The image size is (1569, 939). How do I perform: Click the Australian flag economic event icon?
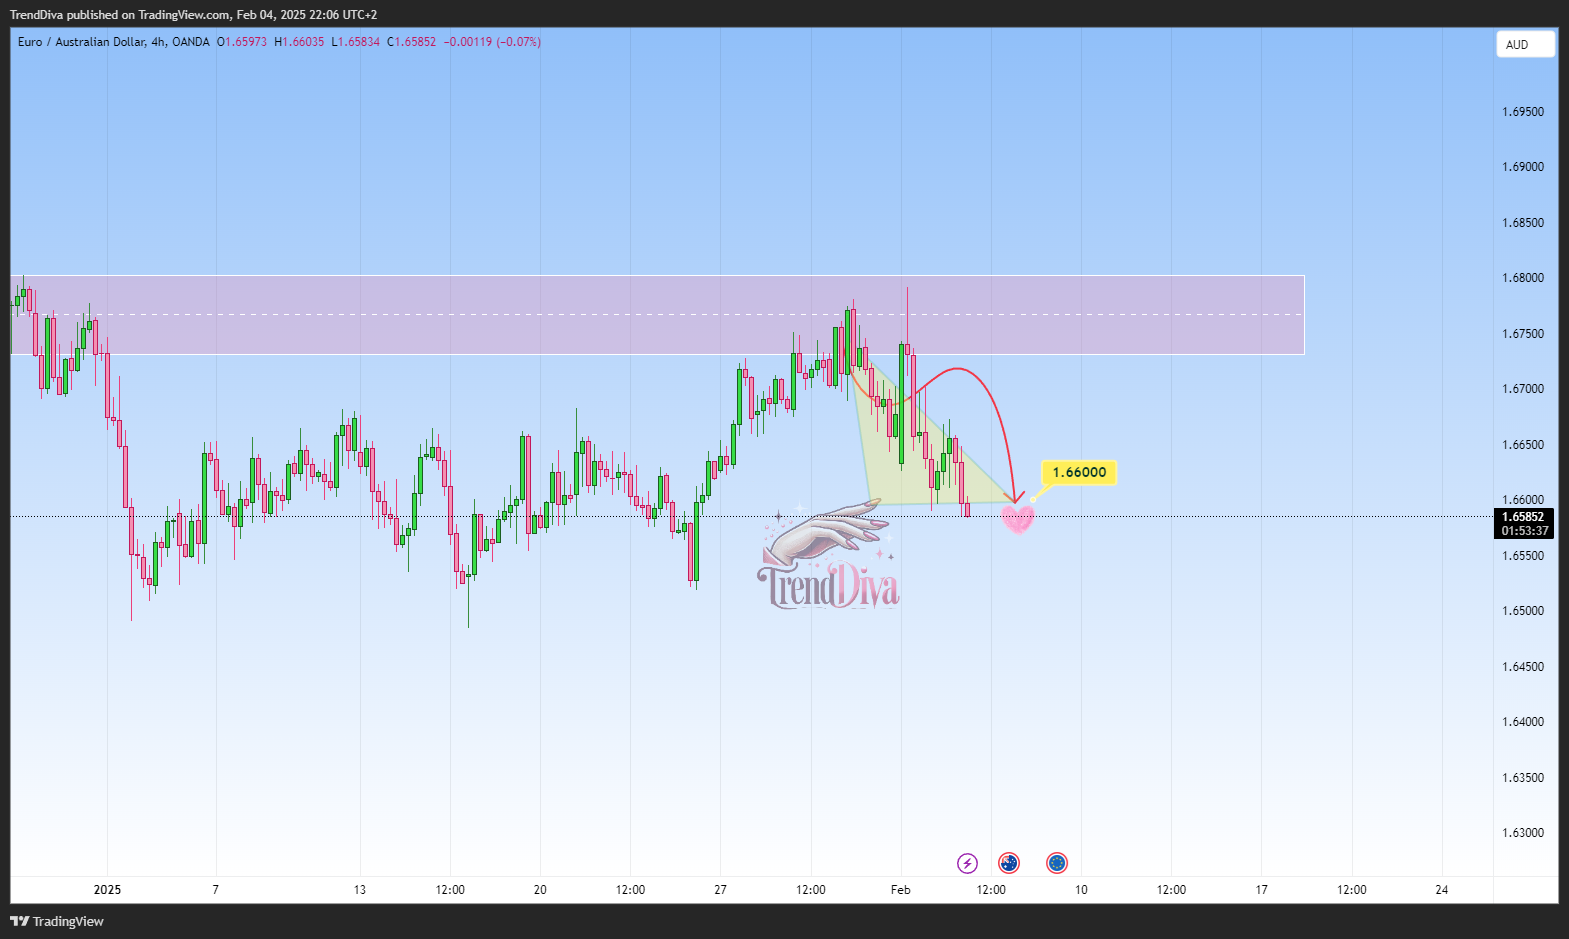1009,863
